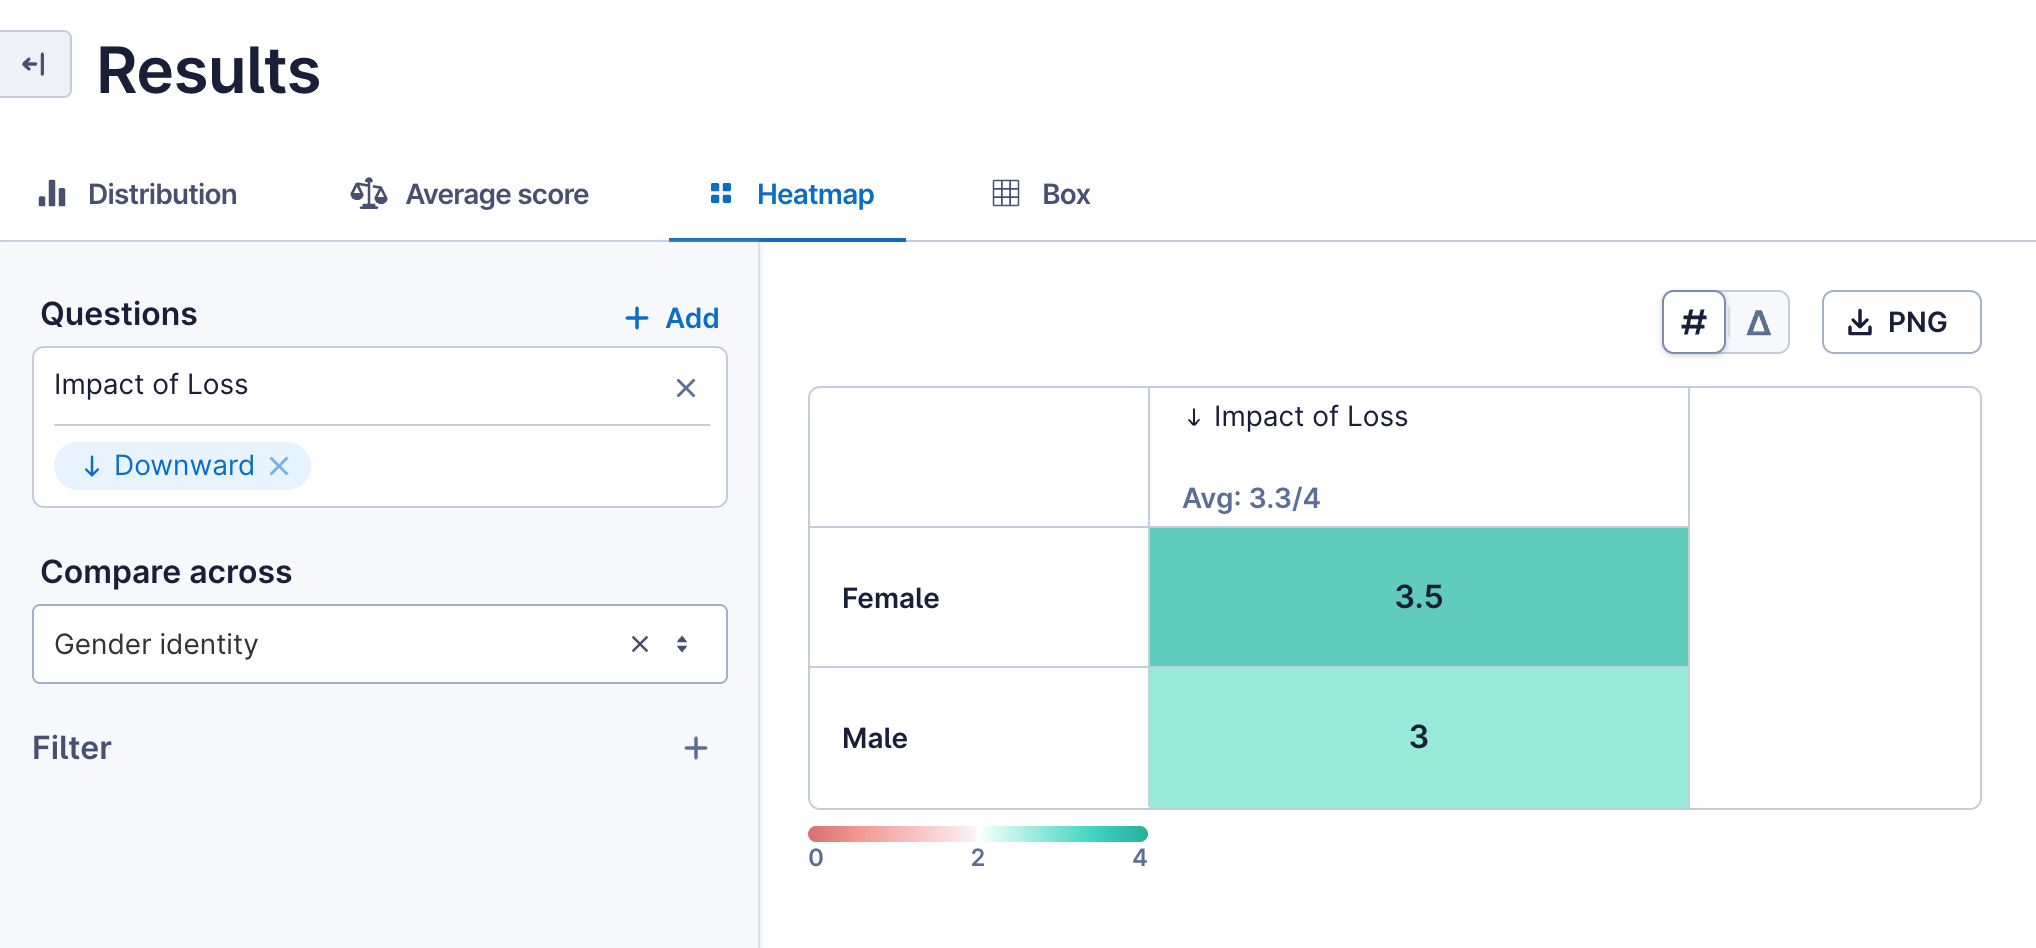
Task: Switch to delta (Δ) view
Action: (x=1758, y=322)
